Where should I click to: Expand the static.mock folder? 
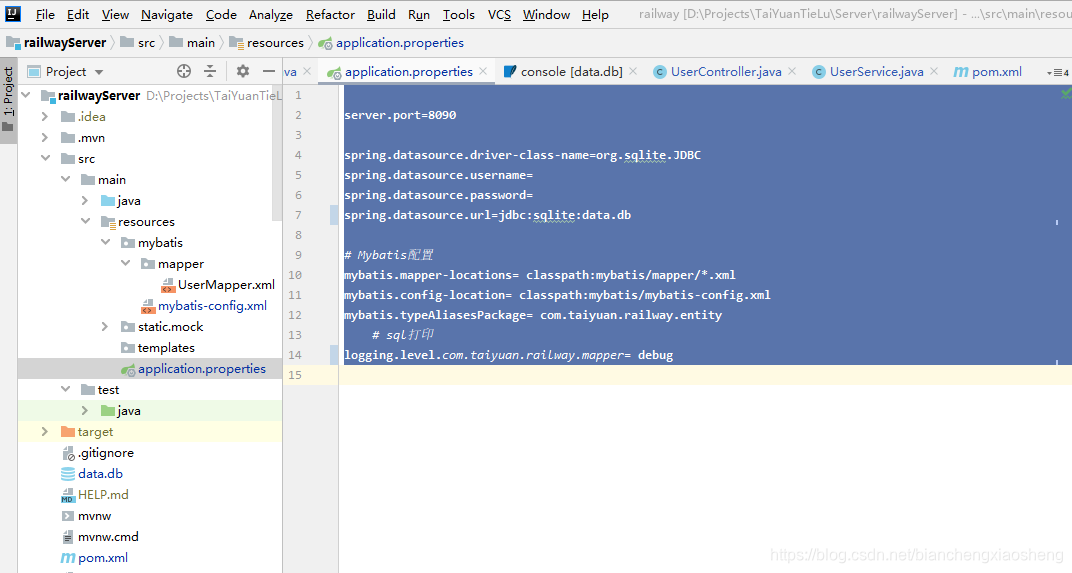(105, 326)
